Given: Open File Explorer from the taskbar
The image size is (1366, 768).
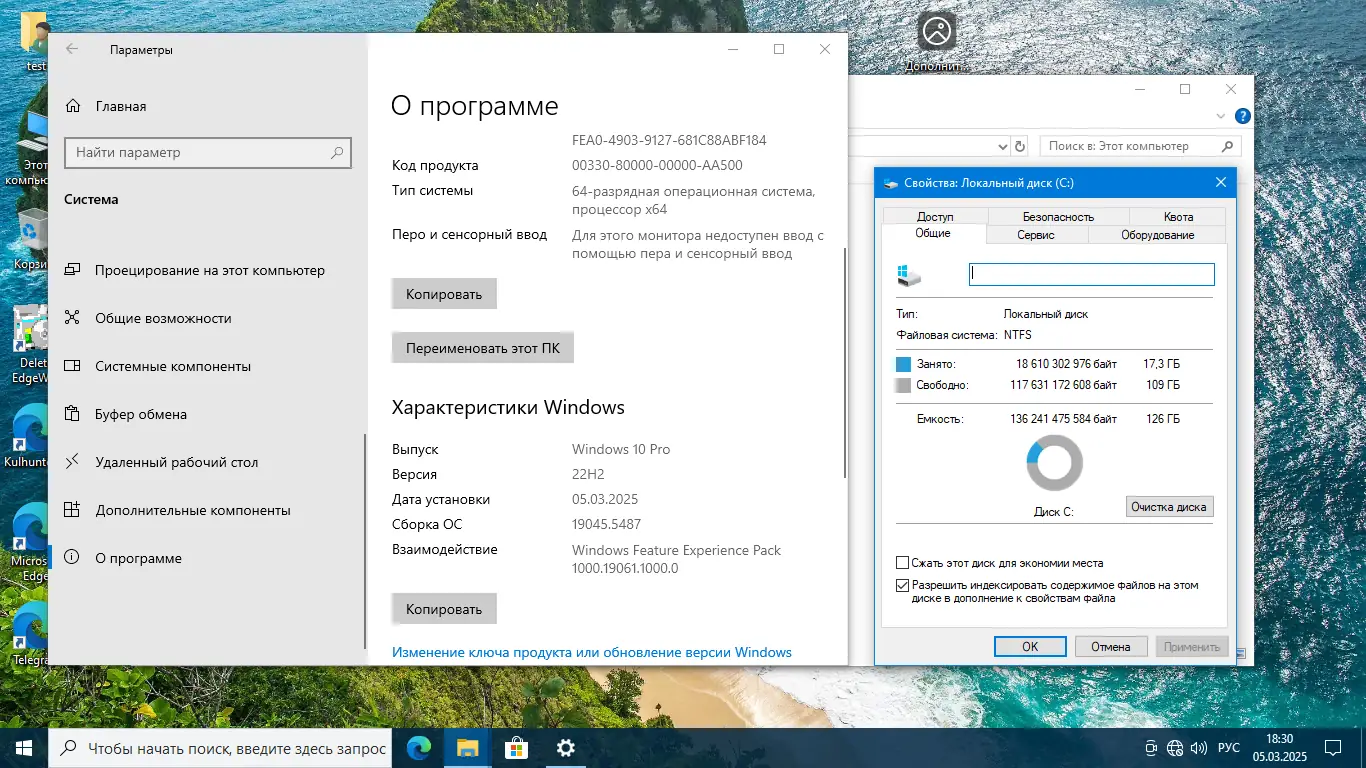Looking at the screenshot, I should [467, 748].
